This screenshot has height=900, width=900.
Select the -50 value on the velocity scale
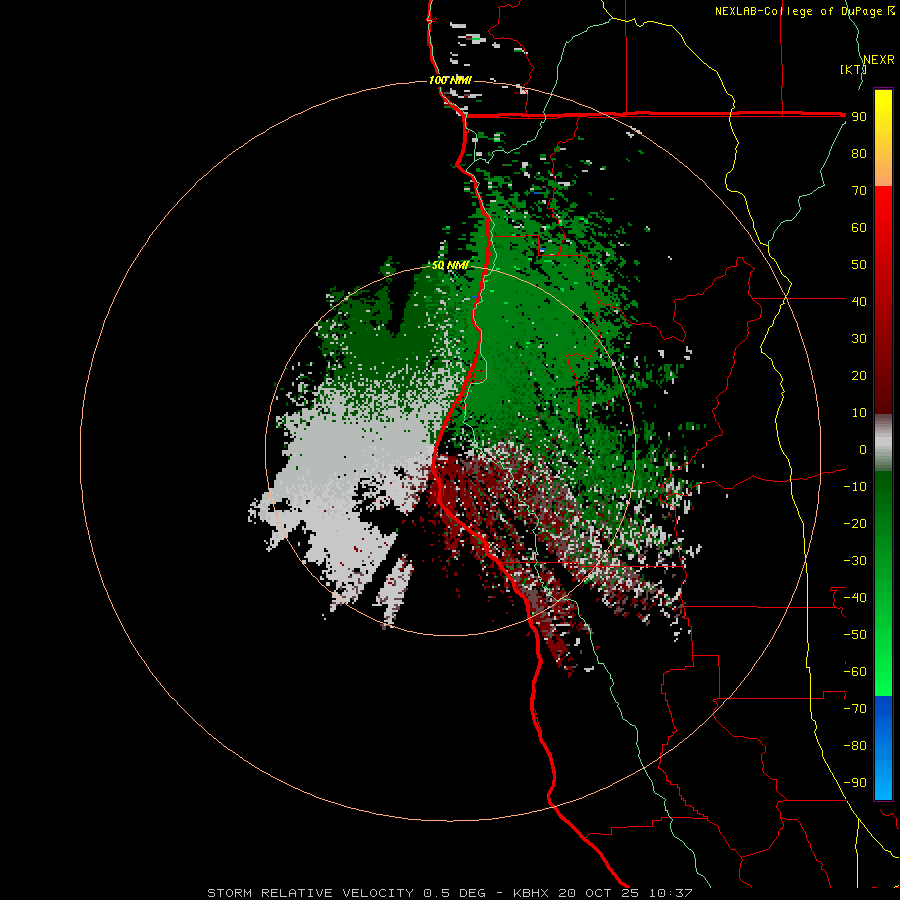855,634
